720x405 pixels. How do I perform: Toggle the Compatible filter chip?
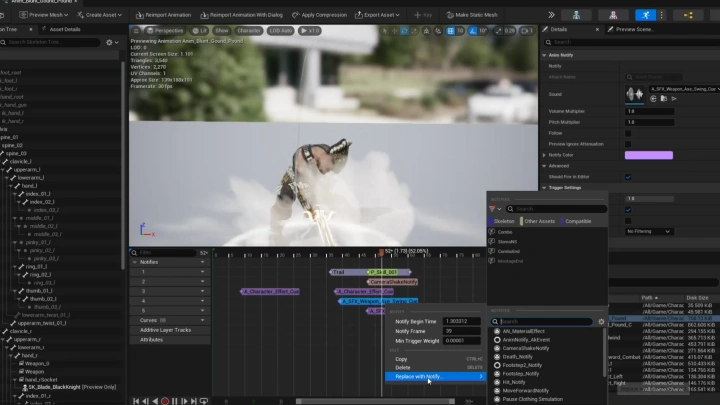pos(576,221)
